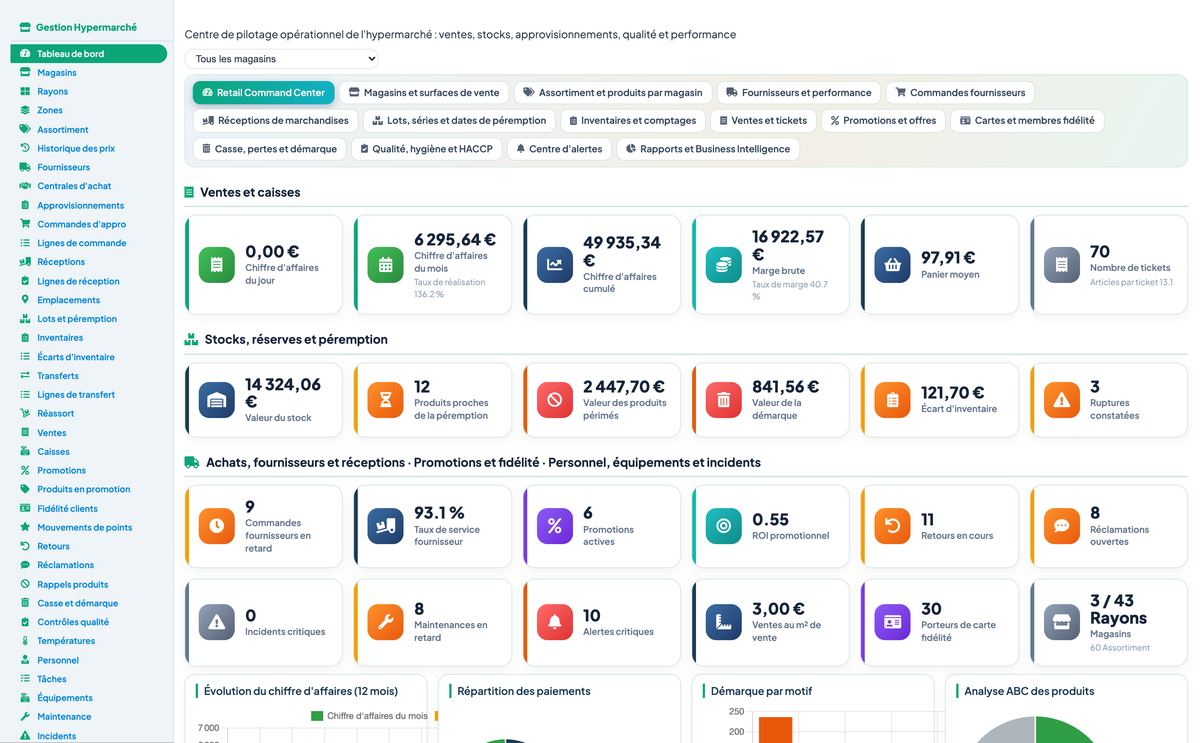The height and width of the screenshot is (743, 1200).
Task: Click the warehouse icon on Valeur du stock
Action: 216,400
